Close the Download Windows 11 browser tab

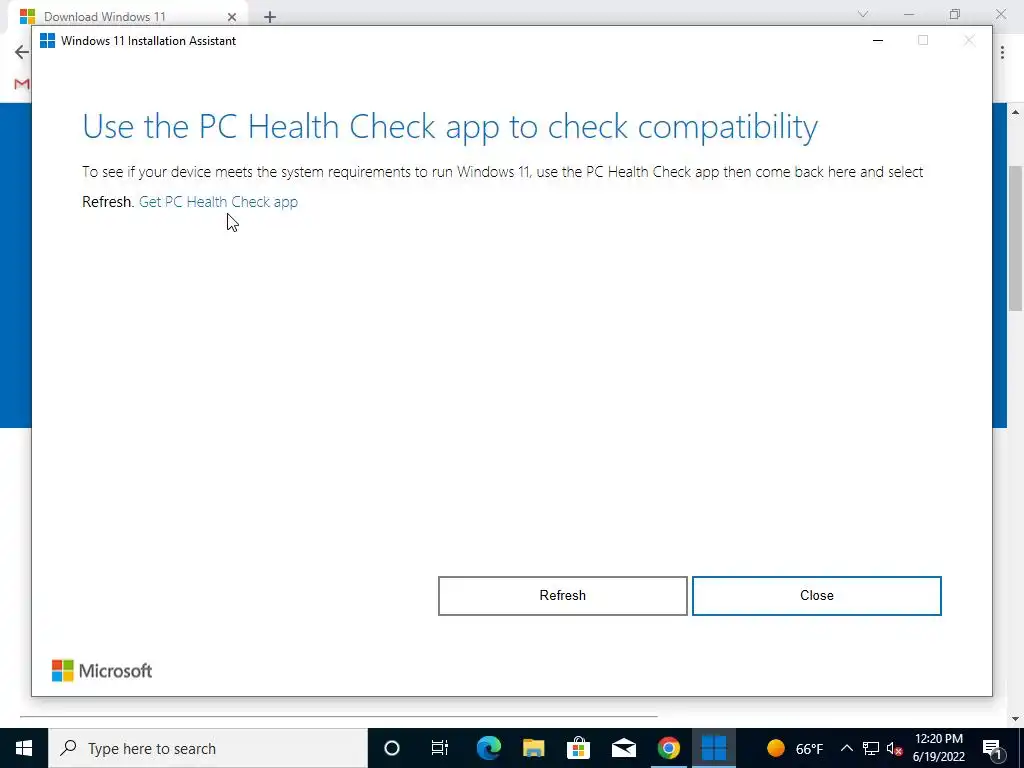(x=232, y=17)
